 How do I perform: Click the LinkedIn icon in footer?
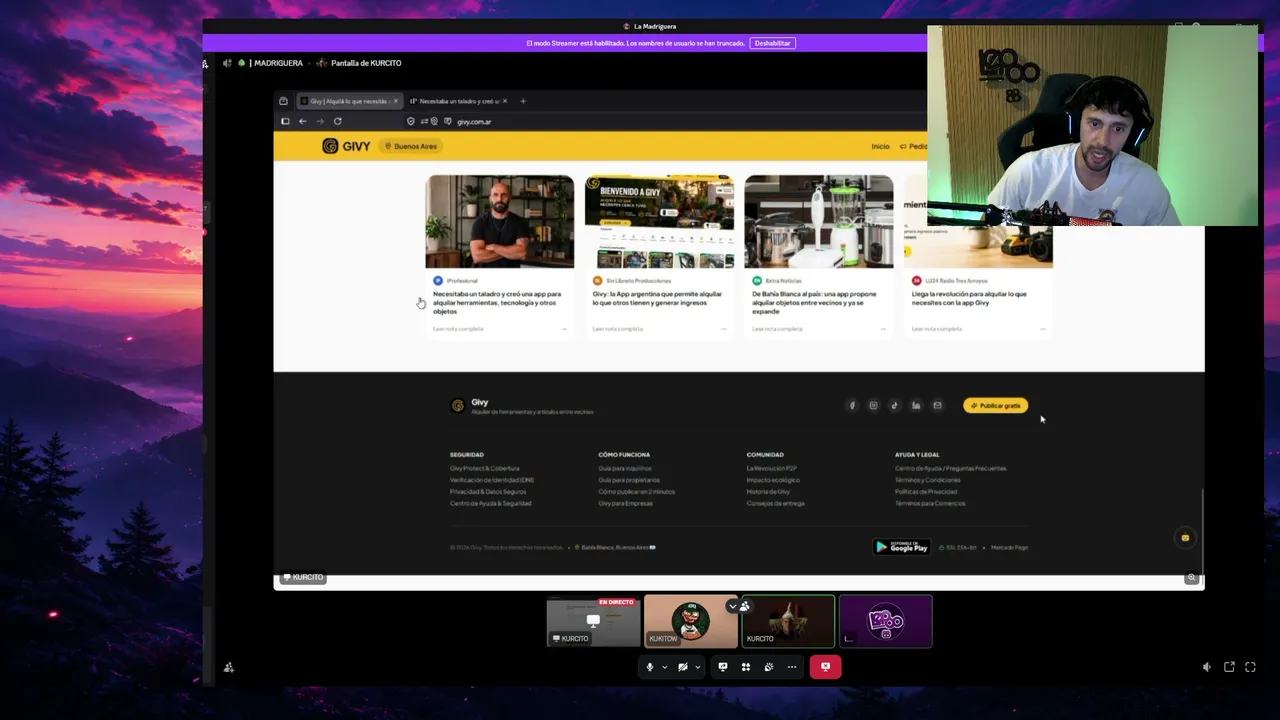(916, 406)
